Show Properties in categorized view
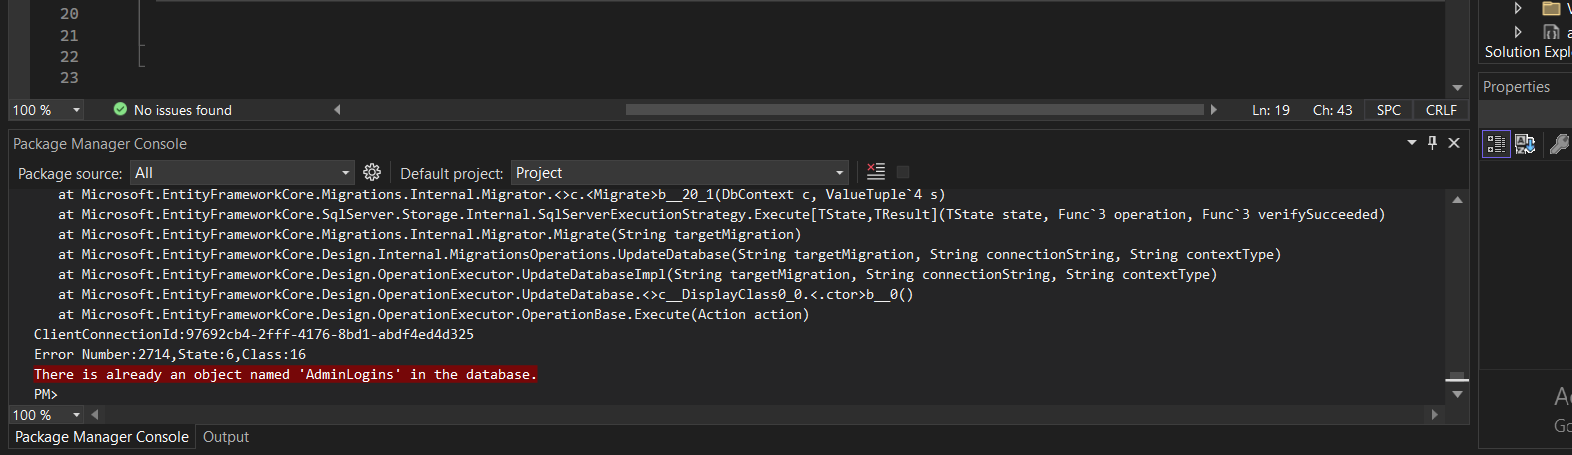 coord(1496,144)
